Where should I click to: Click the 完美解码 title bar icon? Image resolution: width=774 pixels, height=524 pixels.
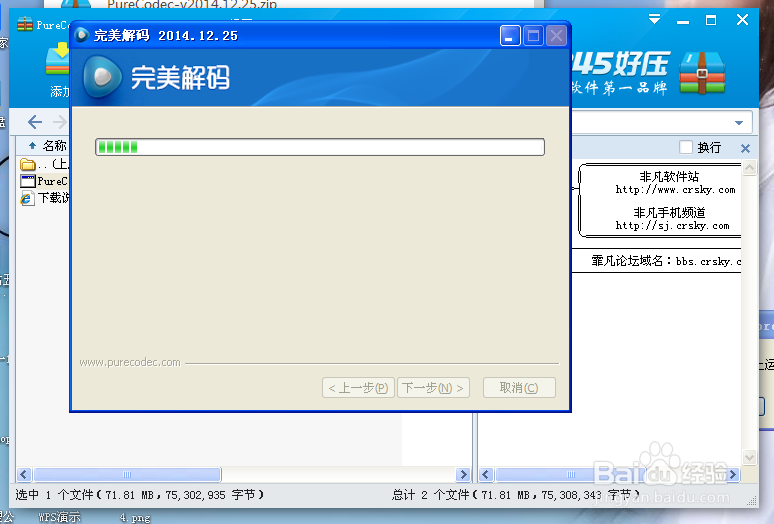tap(82, 35)
